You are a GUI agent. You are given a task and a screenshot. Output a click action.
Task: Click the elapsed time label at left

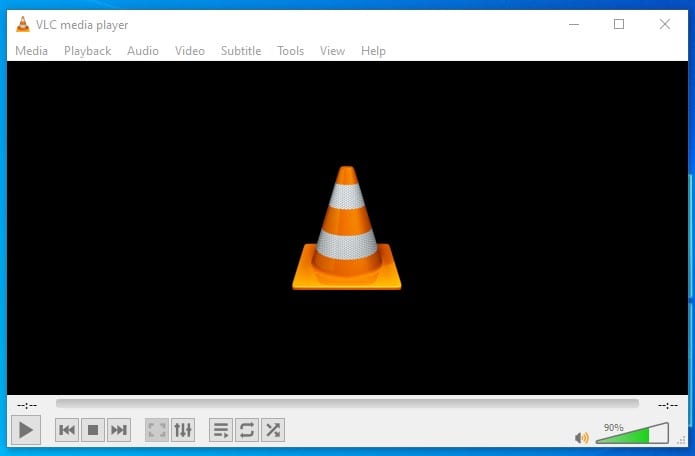[27, 405]
